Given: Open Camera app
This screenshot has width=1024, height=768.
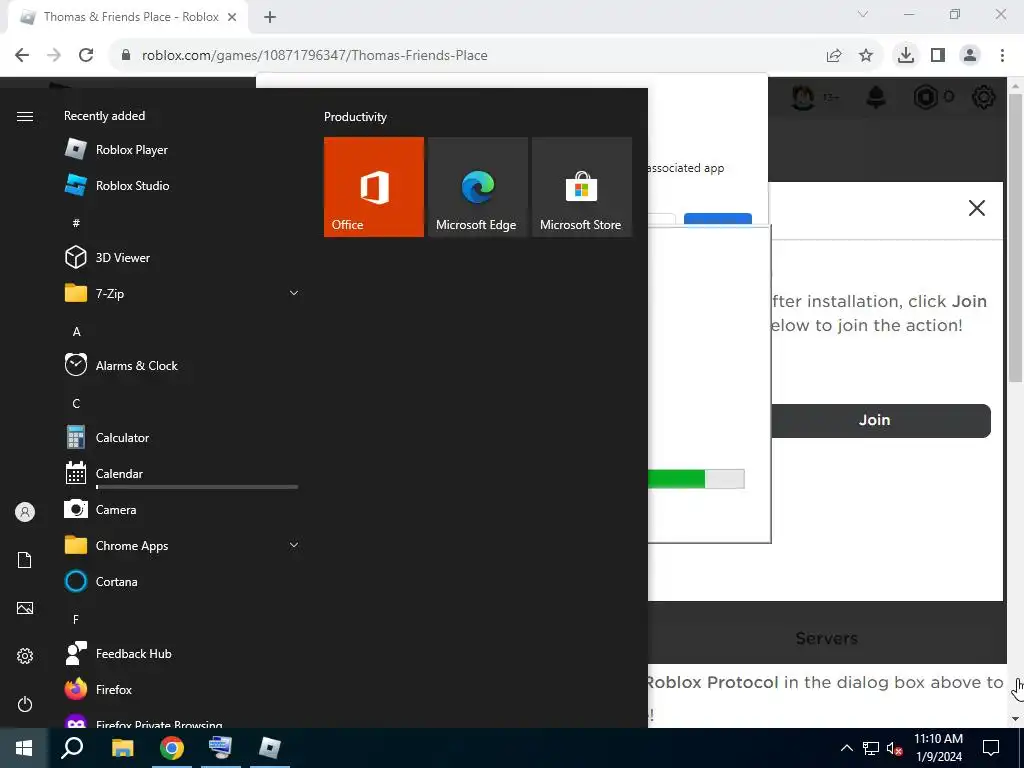Looking at the screenshot, I should coord(182,509).
